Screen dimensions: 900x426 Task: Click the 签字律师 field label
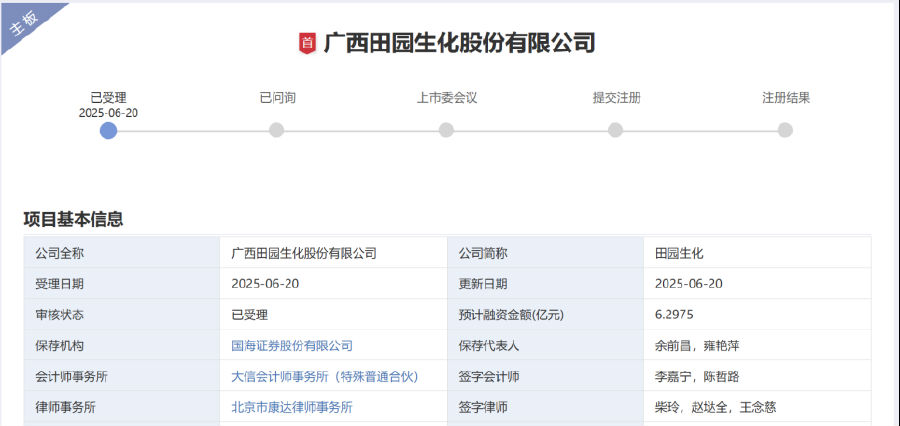(483, 408)
